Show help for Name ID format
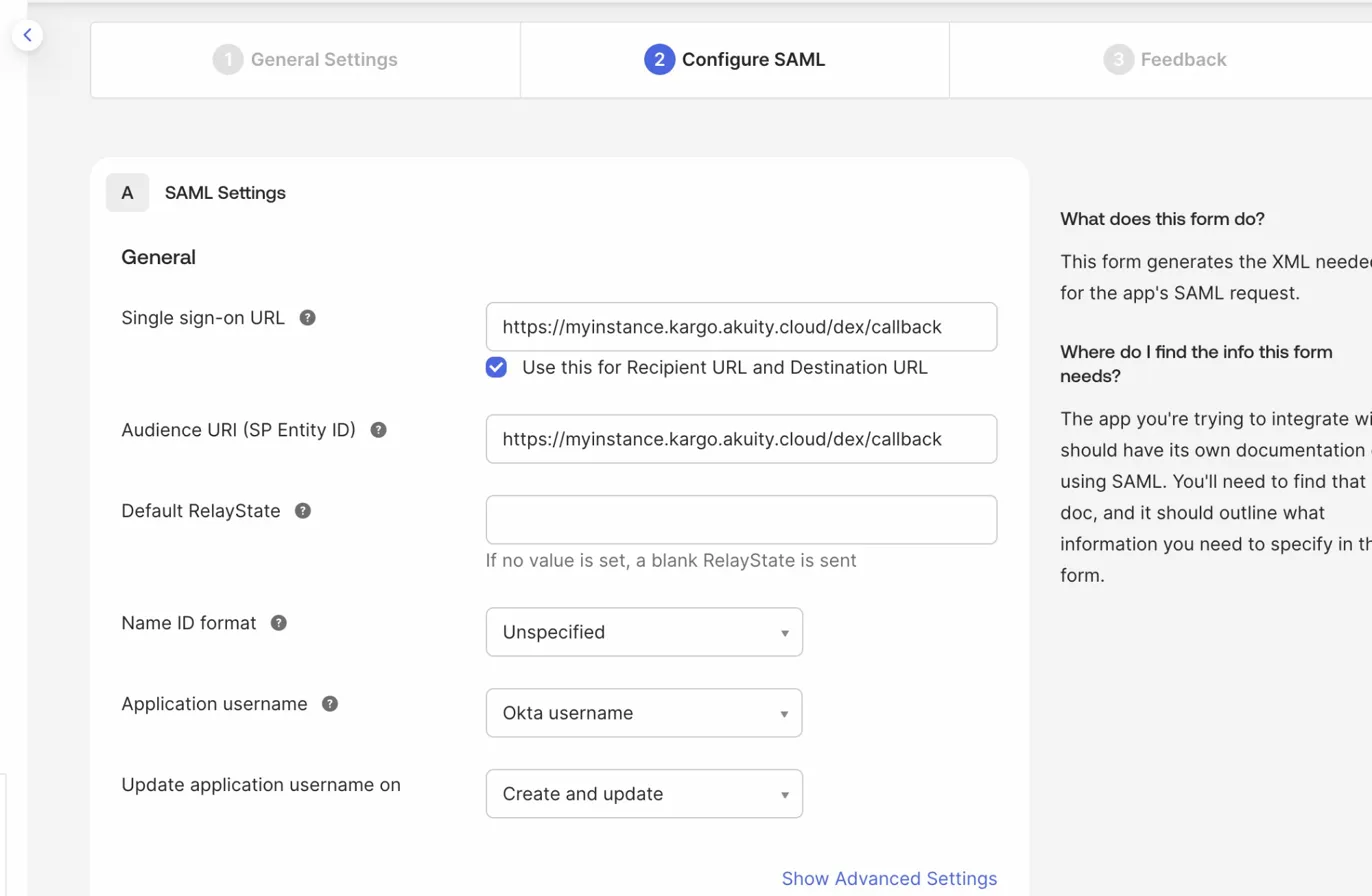This screenshot has height=896, width=1372. click(279, 623)
